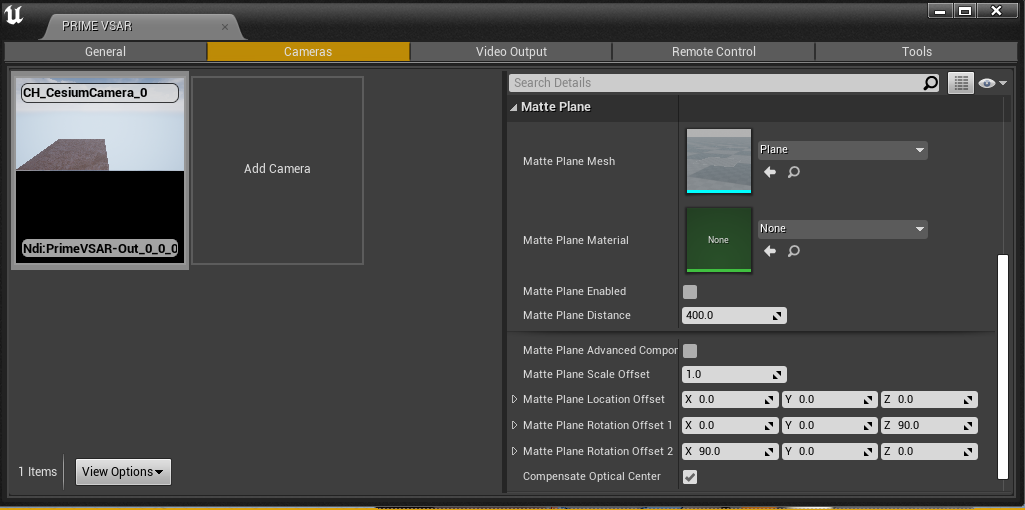
Task: Close the PRIME VSAR tab
Action: [225, 27]
